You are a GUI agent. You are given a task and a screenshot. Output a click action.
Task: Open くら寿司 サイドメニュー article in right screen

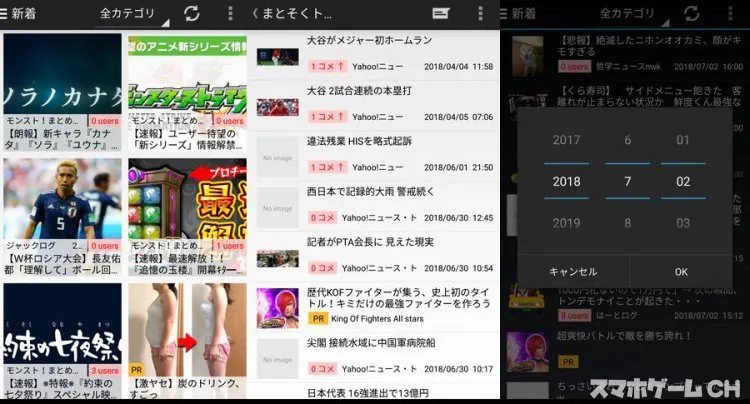pyautogui.click(x=626, y=96)
